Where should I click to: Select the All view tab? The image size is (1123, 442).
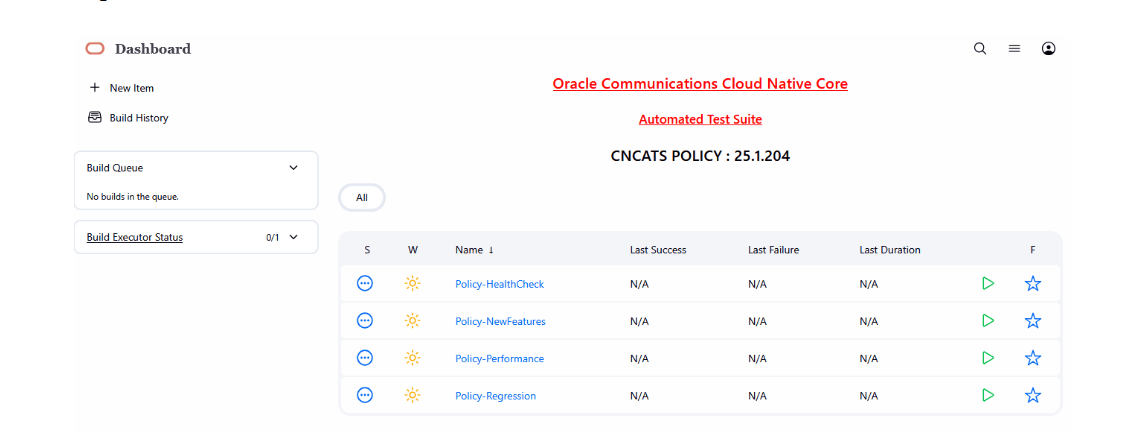click(362, 198)
